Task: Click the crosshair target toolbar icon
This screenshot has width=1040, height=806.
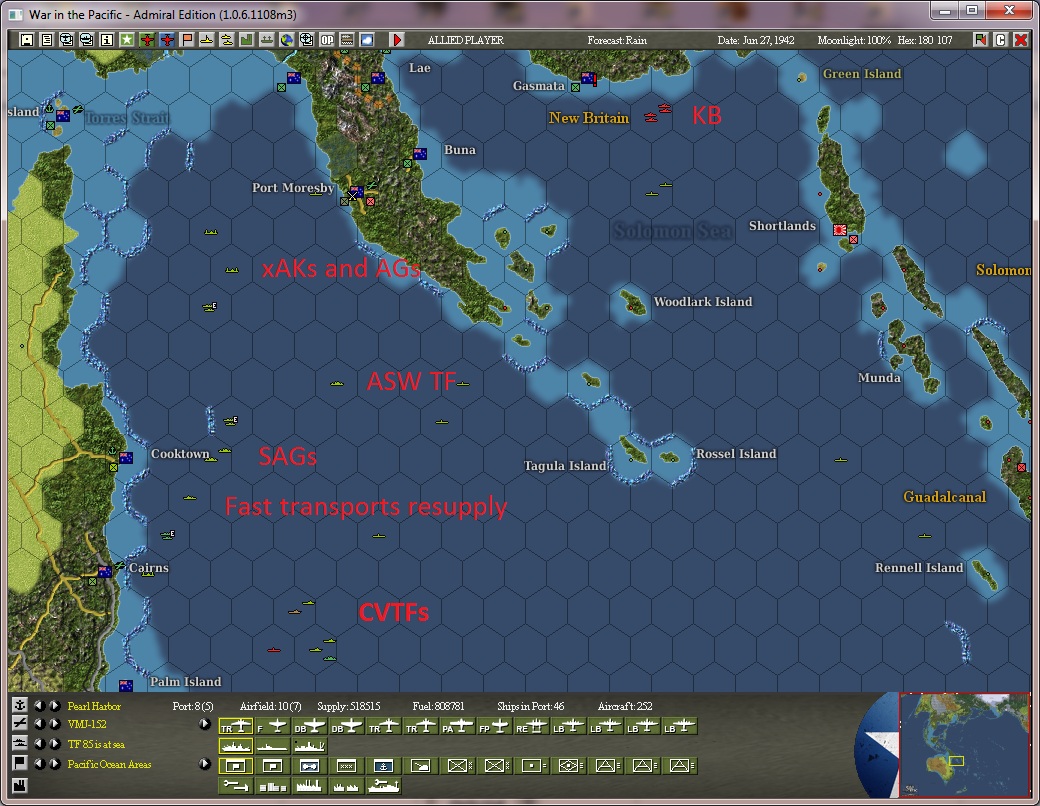Action: pos(306,40)
